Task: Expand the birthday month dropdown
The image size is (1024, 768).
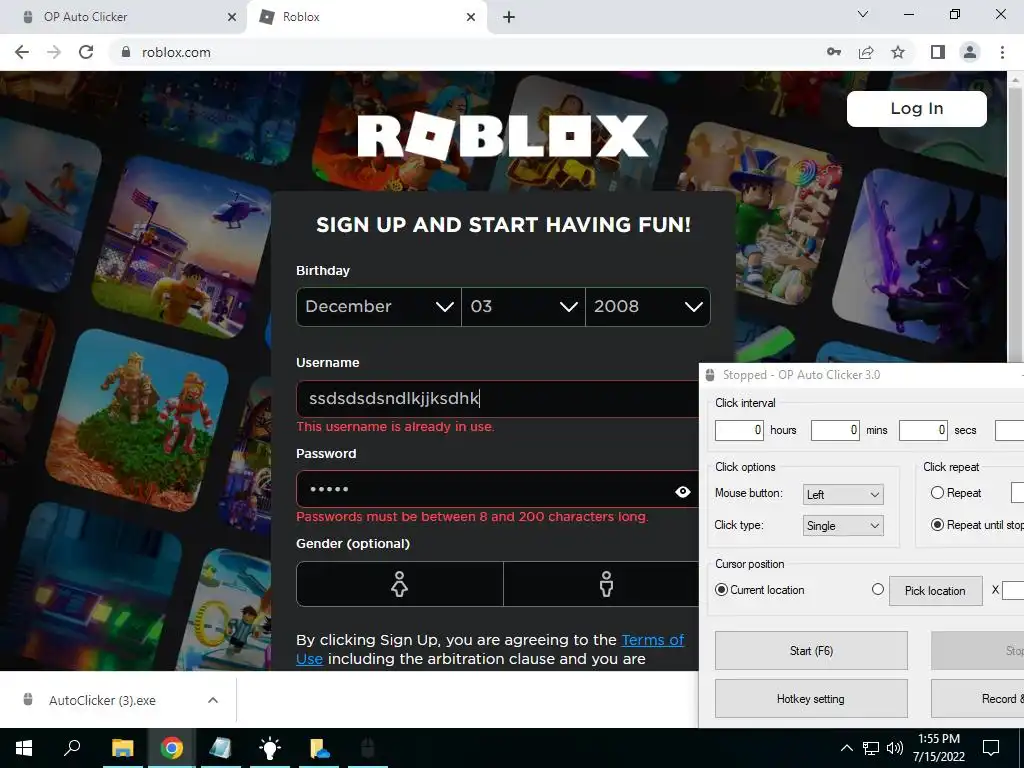Action: click(x=379, y=307)
